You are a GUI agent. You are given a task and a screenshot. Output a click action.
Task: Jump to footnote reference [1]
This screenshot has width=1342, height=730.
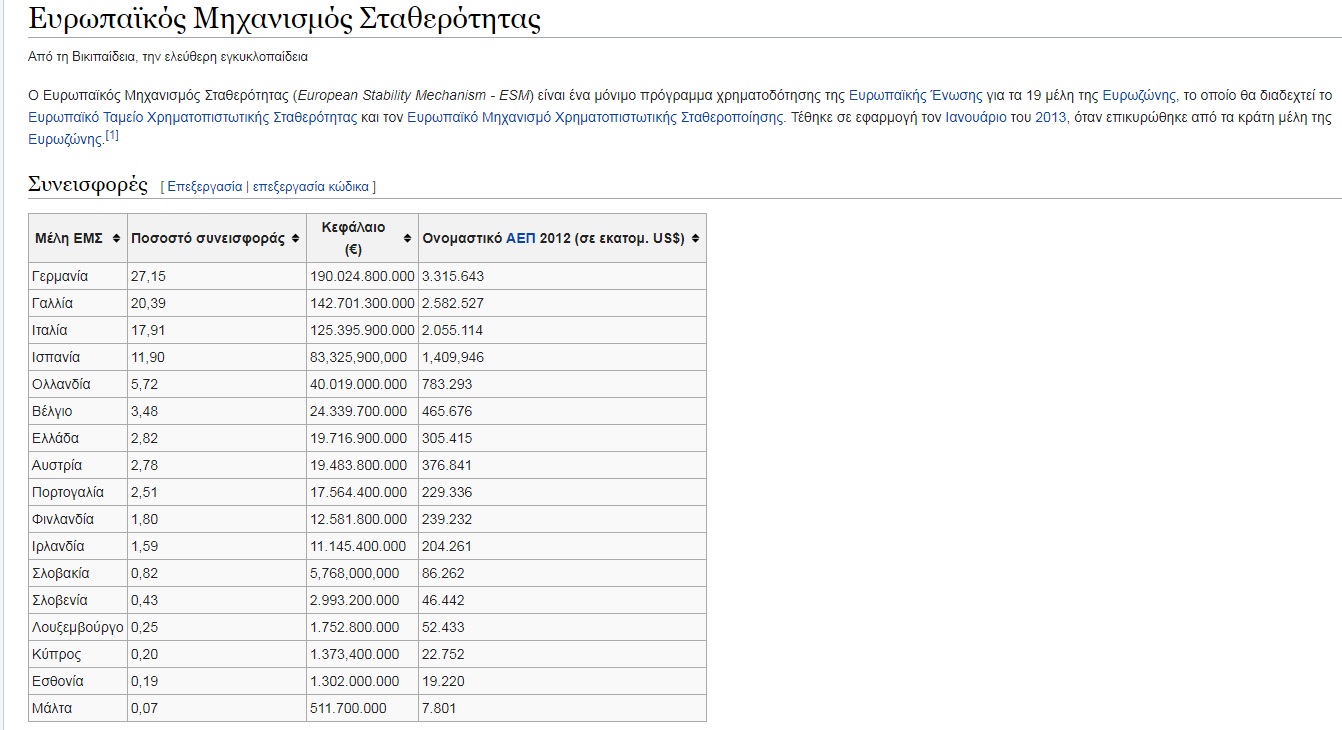[x=112, y=136]
